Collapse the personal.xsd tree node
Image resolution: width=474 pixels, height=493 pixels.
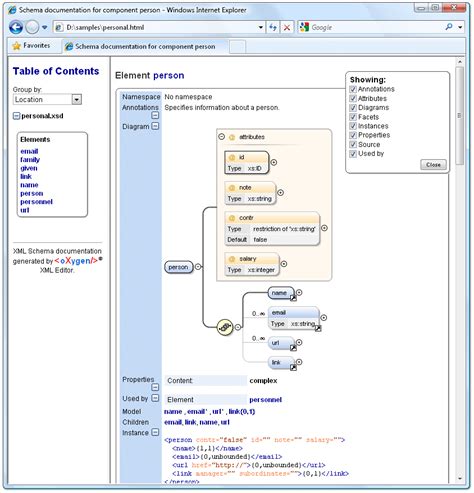tap(16, 116)
